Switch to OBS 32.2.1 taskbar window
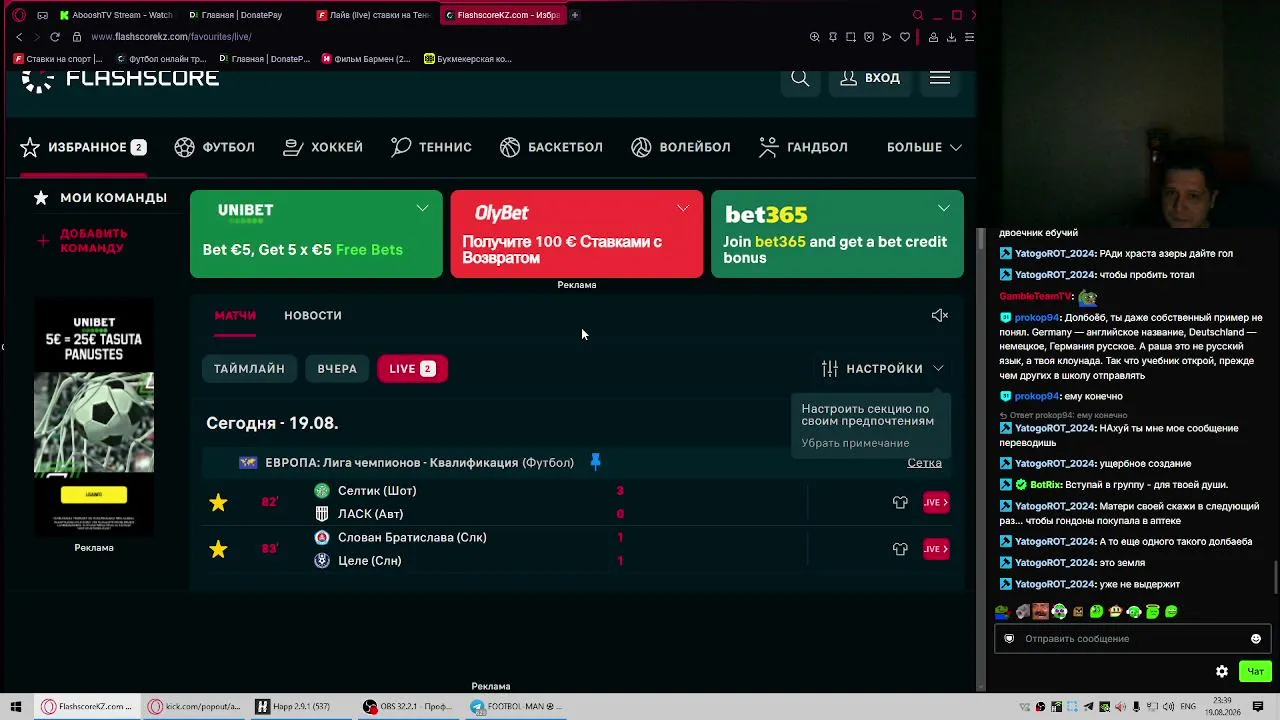The width and height of the screenshot is (1280, 720). pyautogui.click(x=408, y=707)
